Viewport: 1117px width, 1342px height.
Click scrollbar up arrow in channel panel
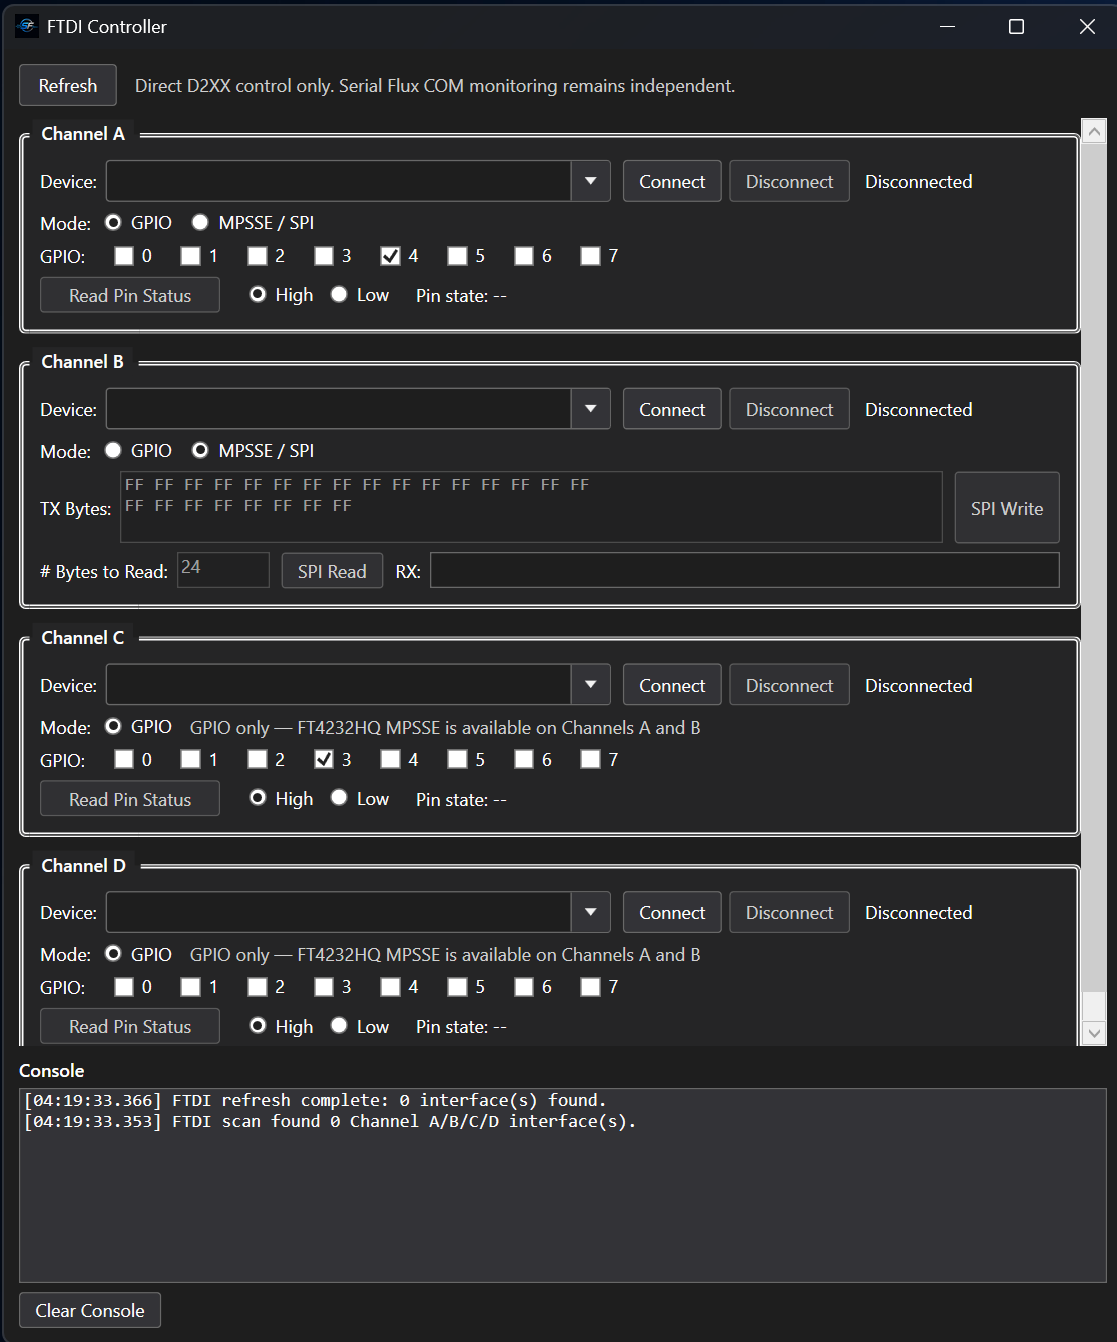(1094, 131)
